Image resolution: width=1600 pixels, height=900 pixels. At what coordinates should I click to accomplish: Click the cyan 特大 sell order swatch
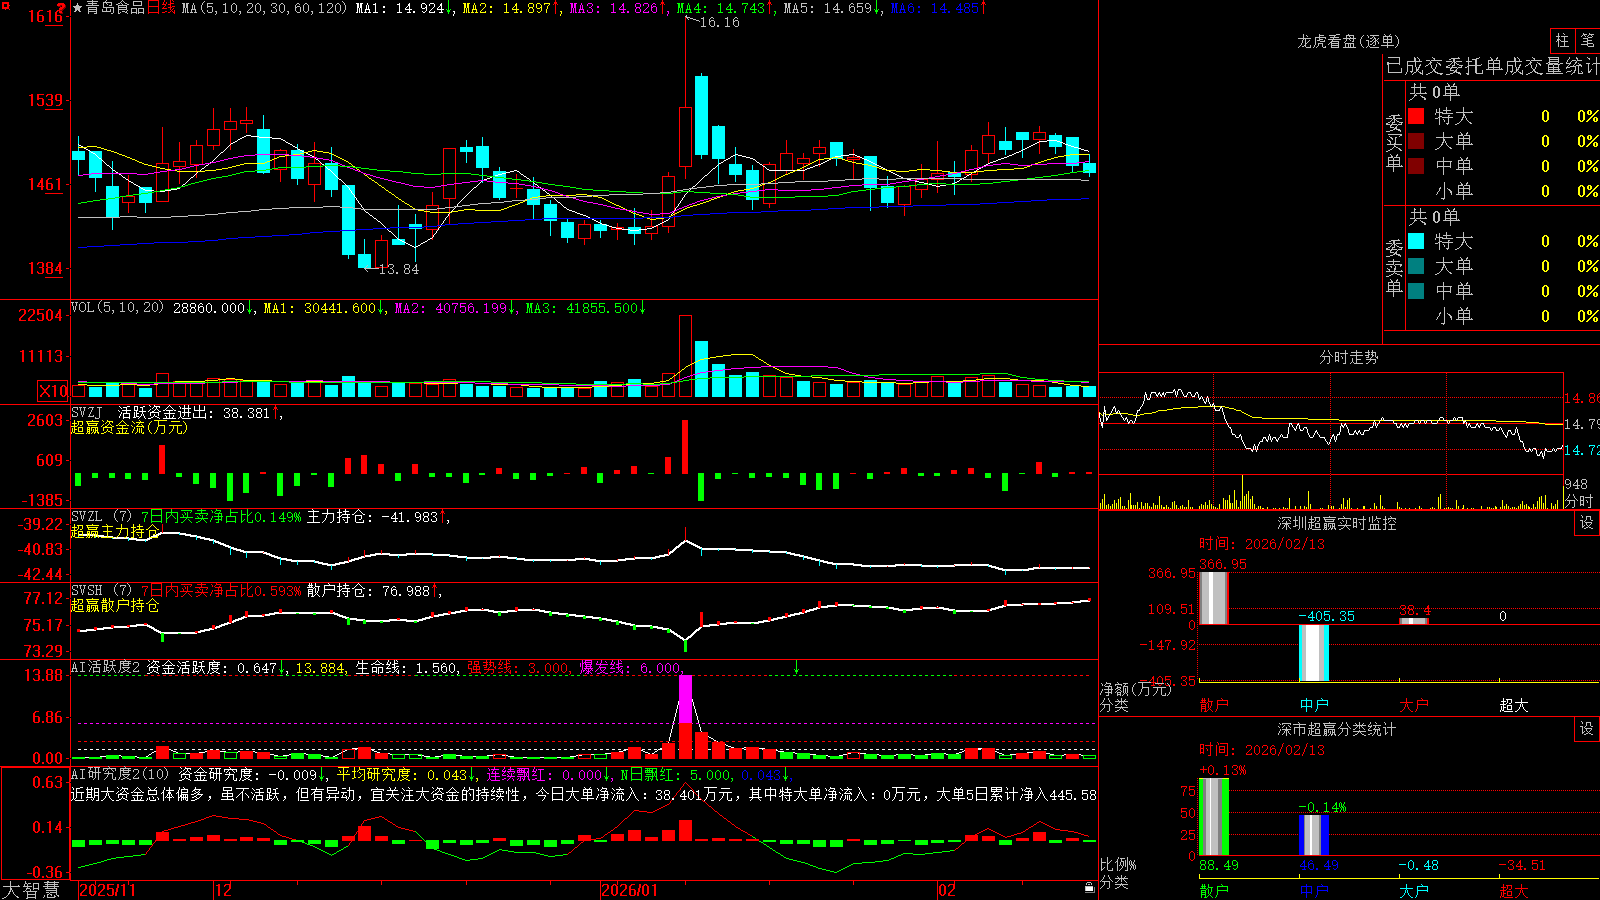pos(1416,241)
